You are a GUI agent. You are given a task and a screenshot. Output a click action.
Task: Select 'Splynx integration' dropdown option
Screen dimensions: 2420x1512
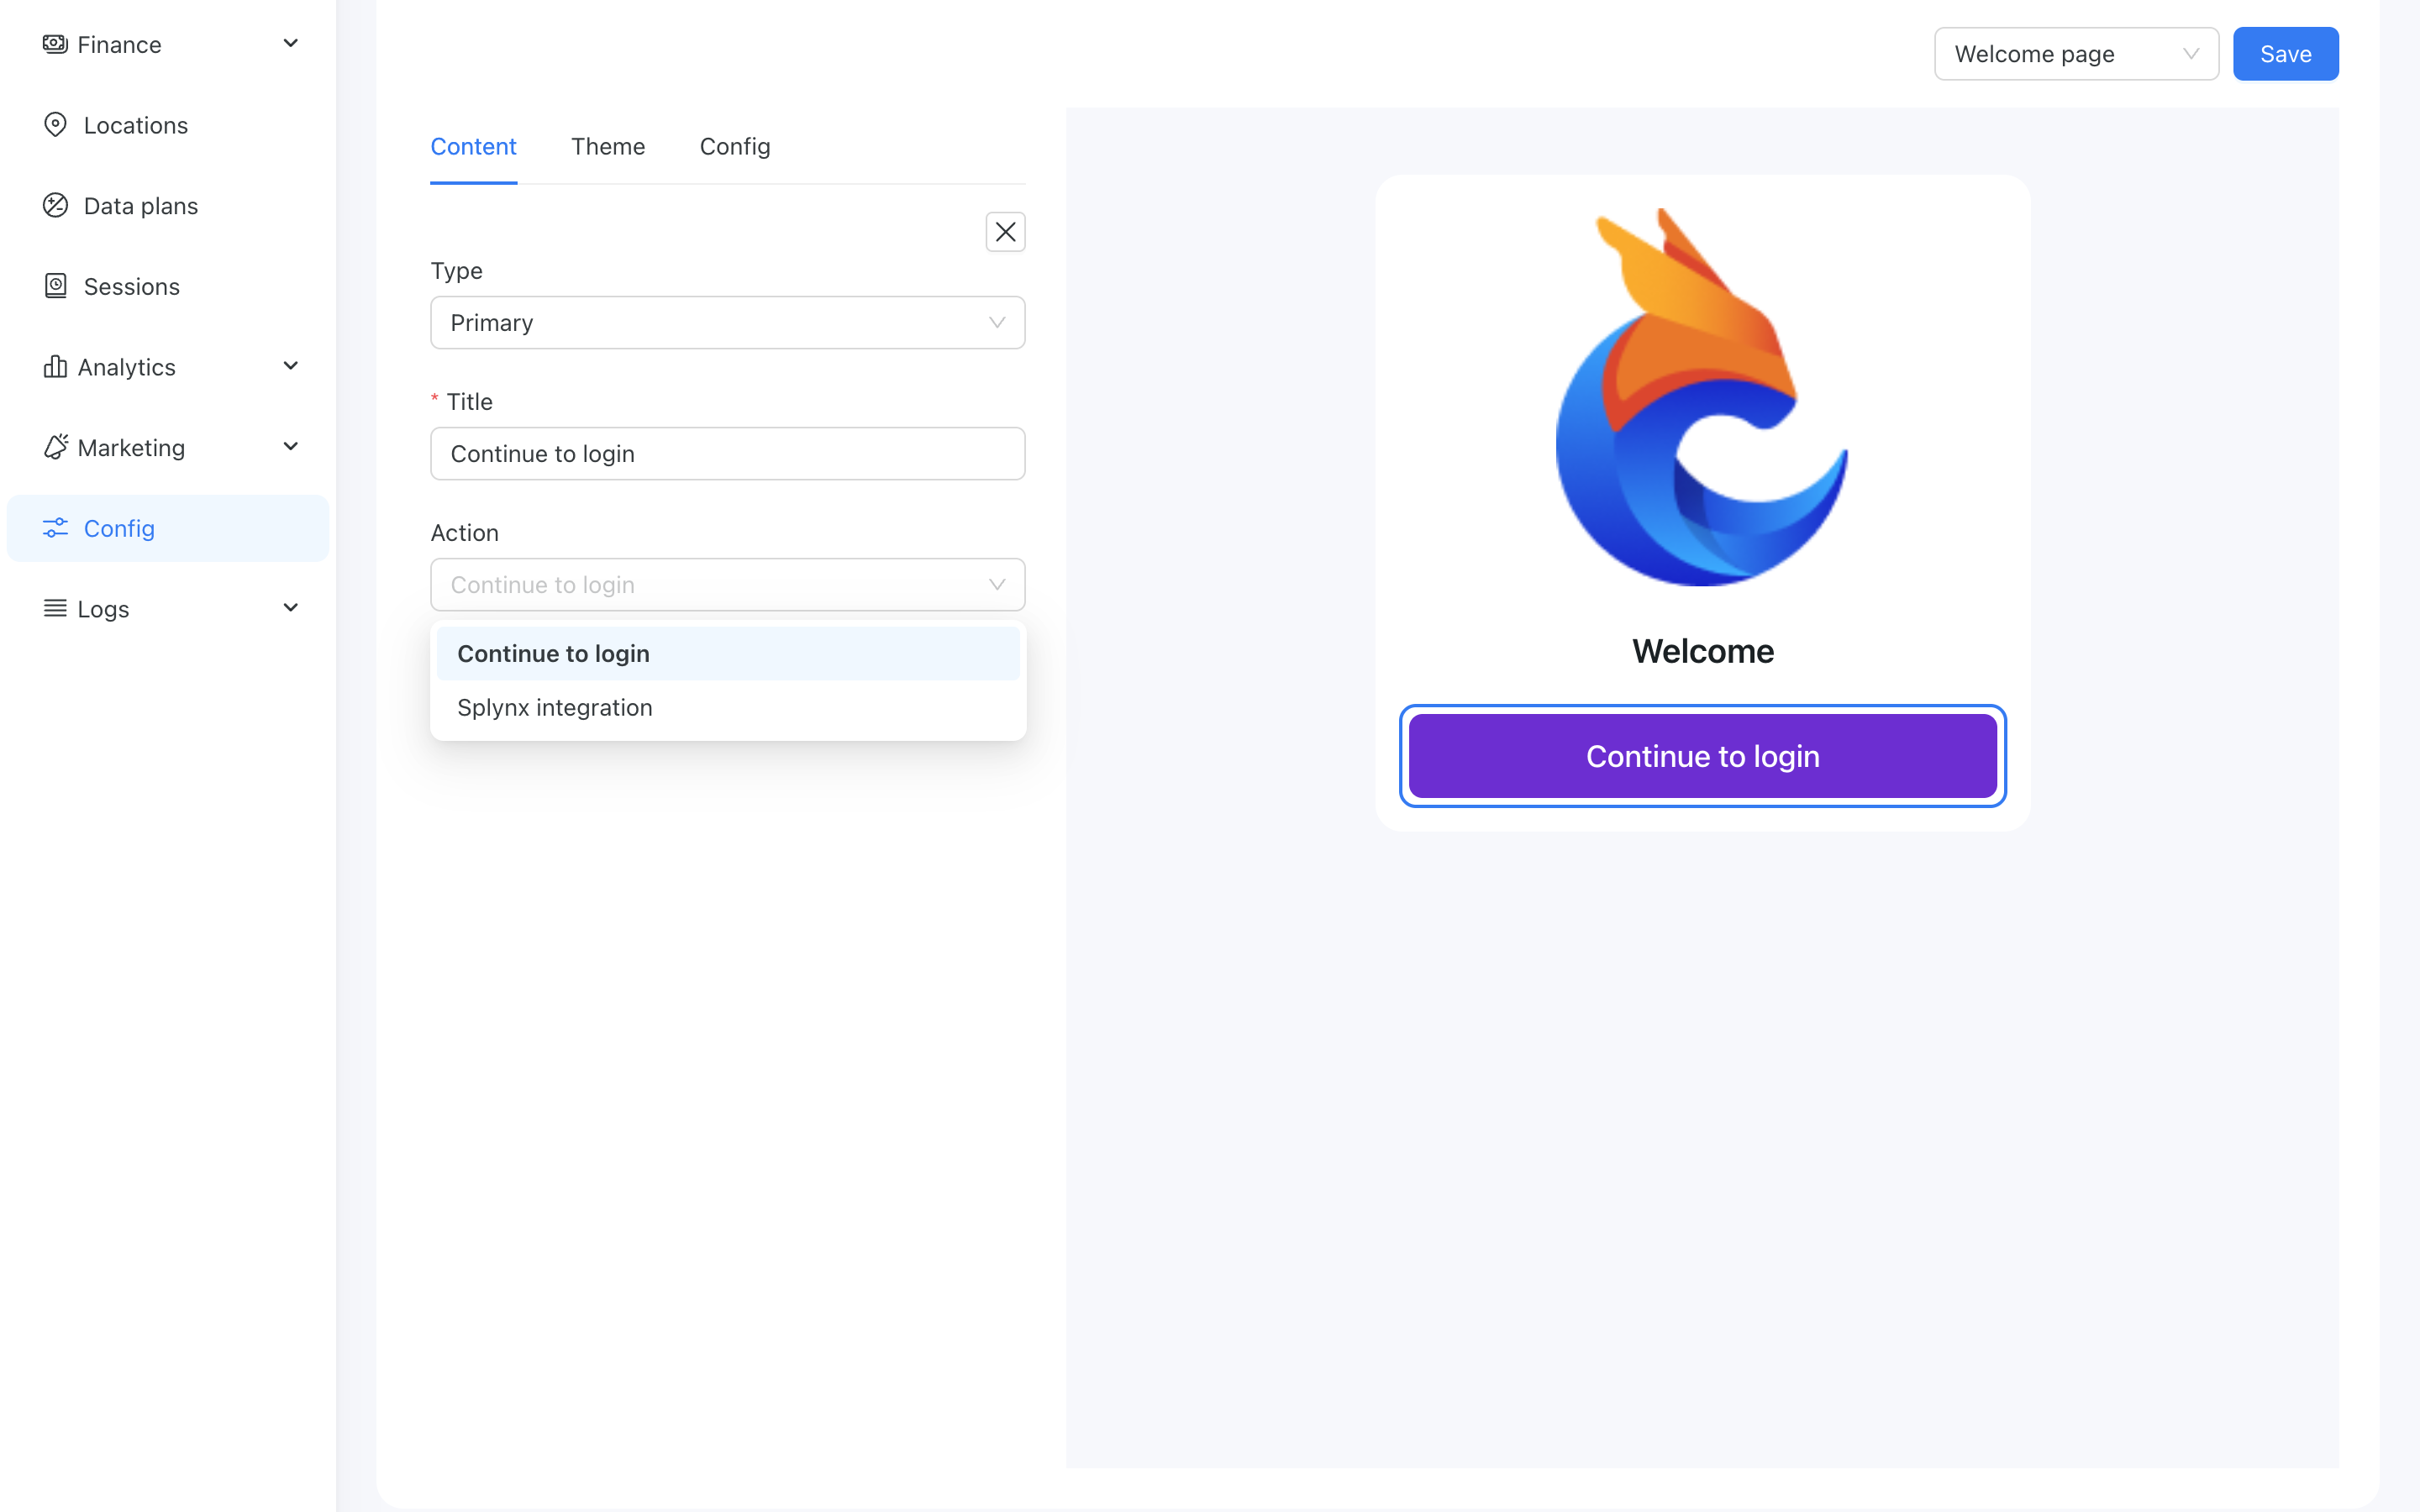pyautogui.click(x=727, y=708)
